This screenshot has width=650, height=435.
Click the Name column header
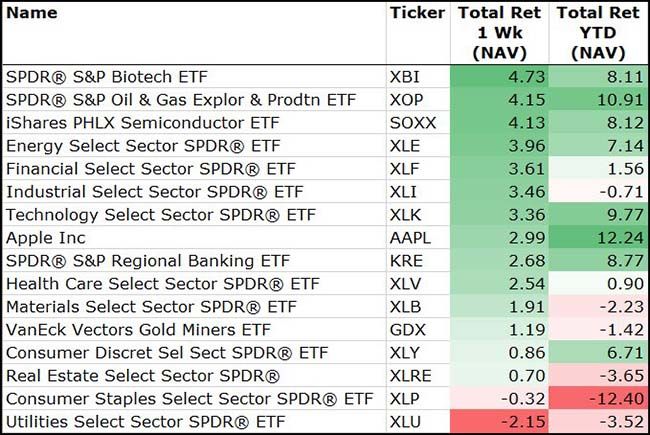31,13
